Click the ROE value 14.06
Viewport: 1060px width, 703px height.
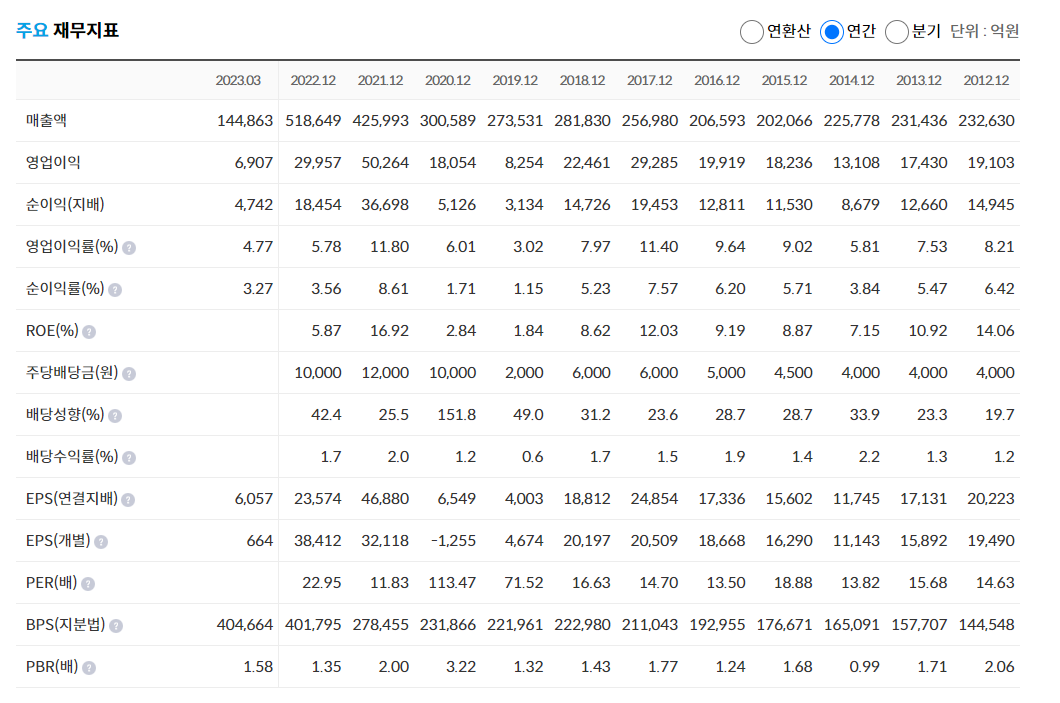995,331
